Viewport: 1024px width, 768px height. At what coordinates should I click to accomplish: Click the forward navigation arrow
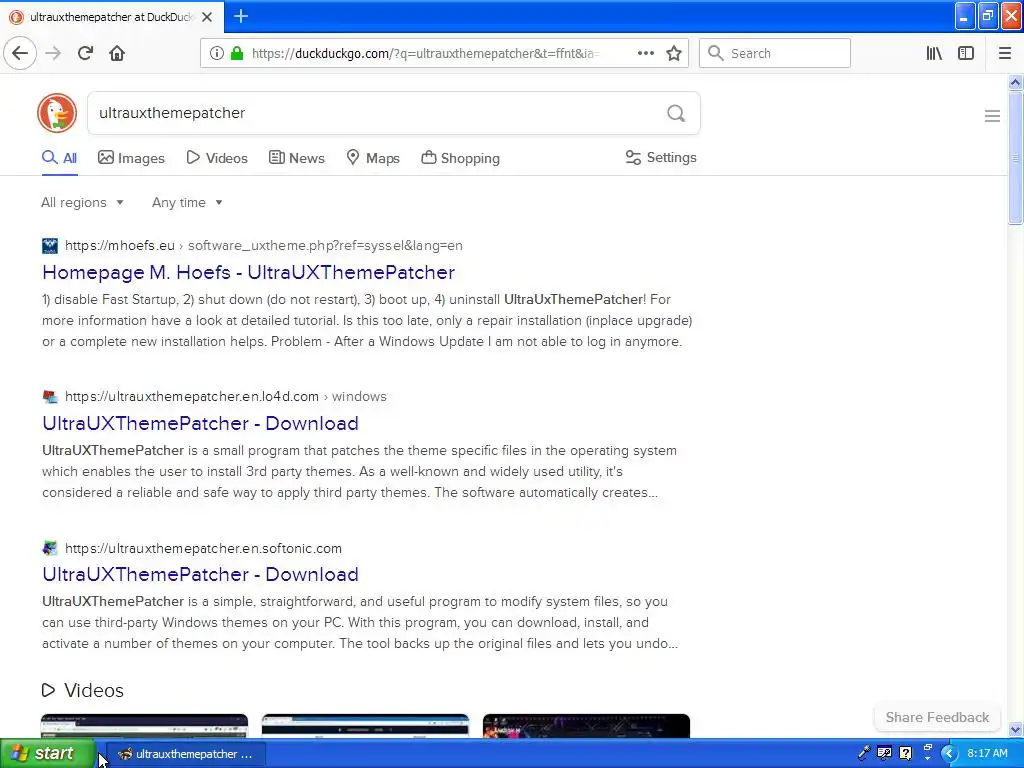click(x=53, y=54)
